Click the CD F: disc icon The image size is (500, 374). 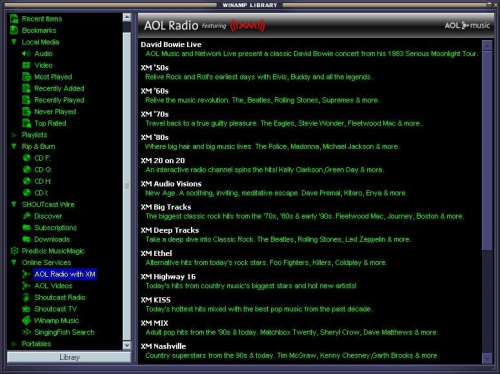click(x=27, y=158)
